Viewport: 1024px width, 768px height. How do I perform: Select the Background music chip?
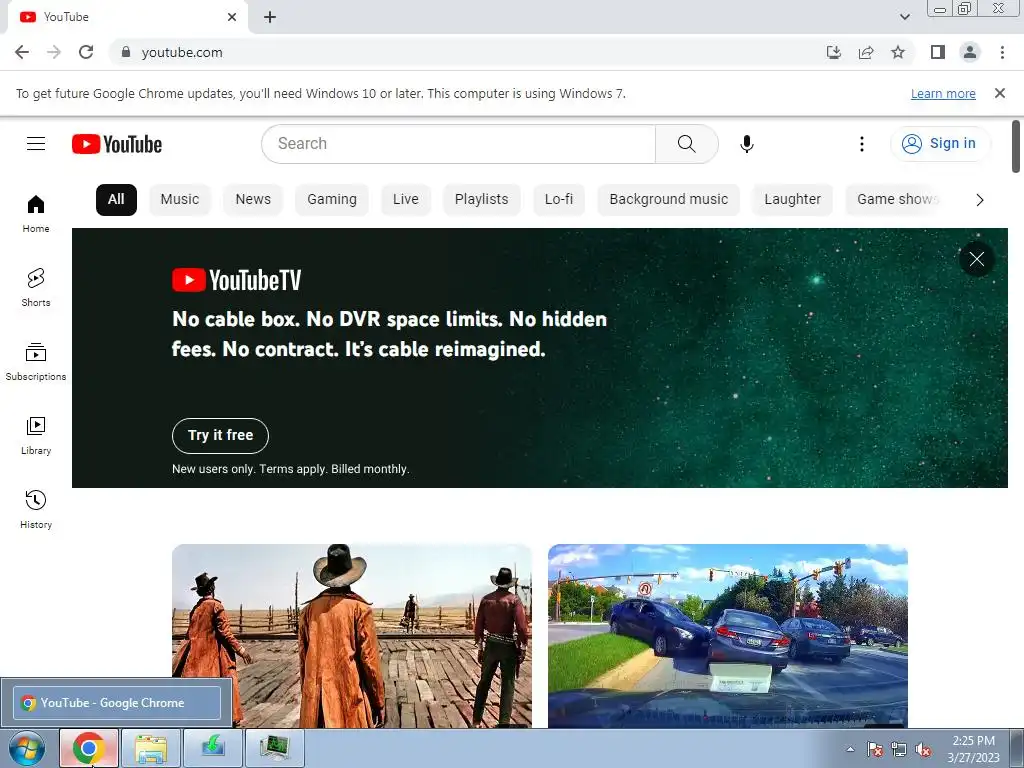coord(668,199)
